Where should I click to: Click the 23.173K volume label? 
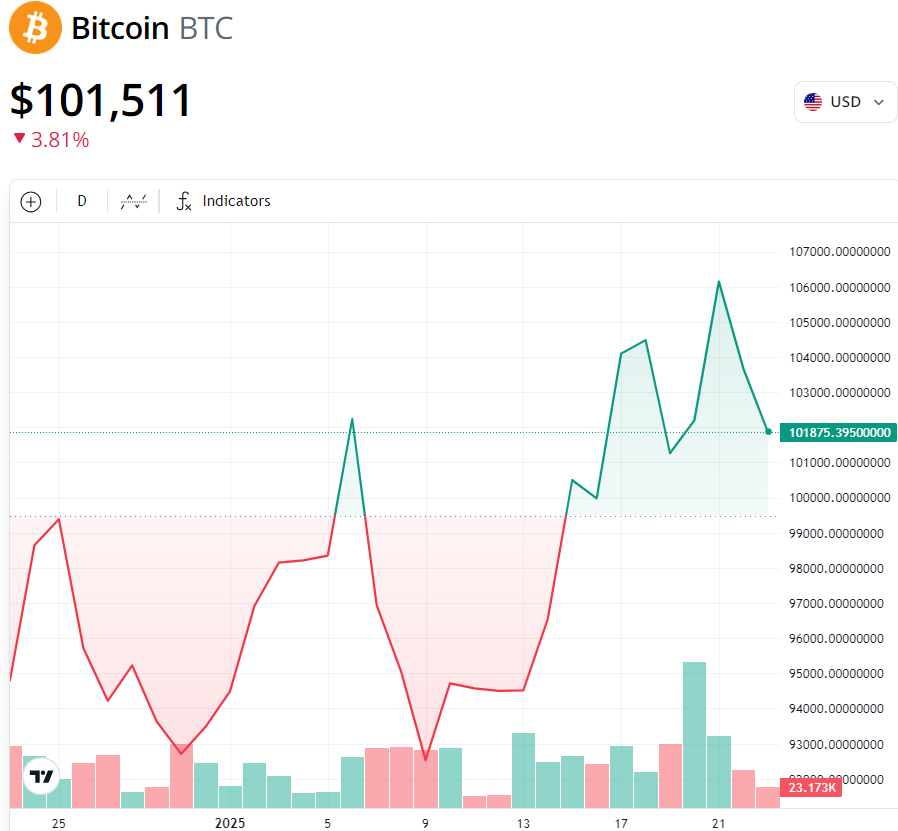(811, 787)
